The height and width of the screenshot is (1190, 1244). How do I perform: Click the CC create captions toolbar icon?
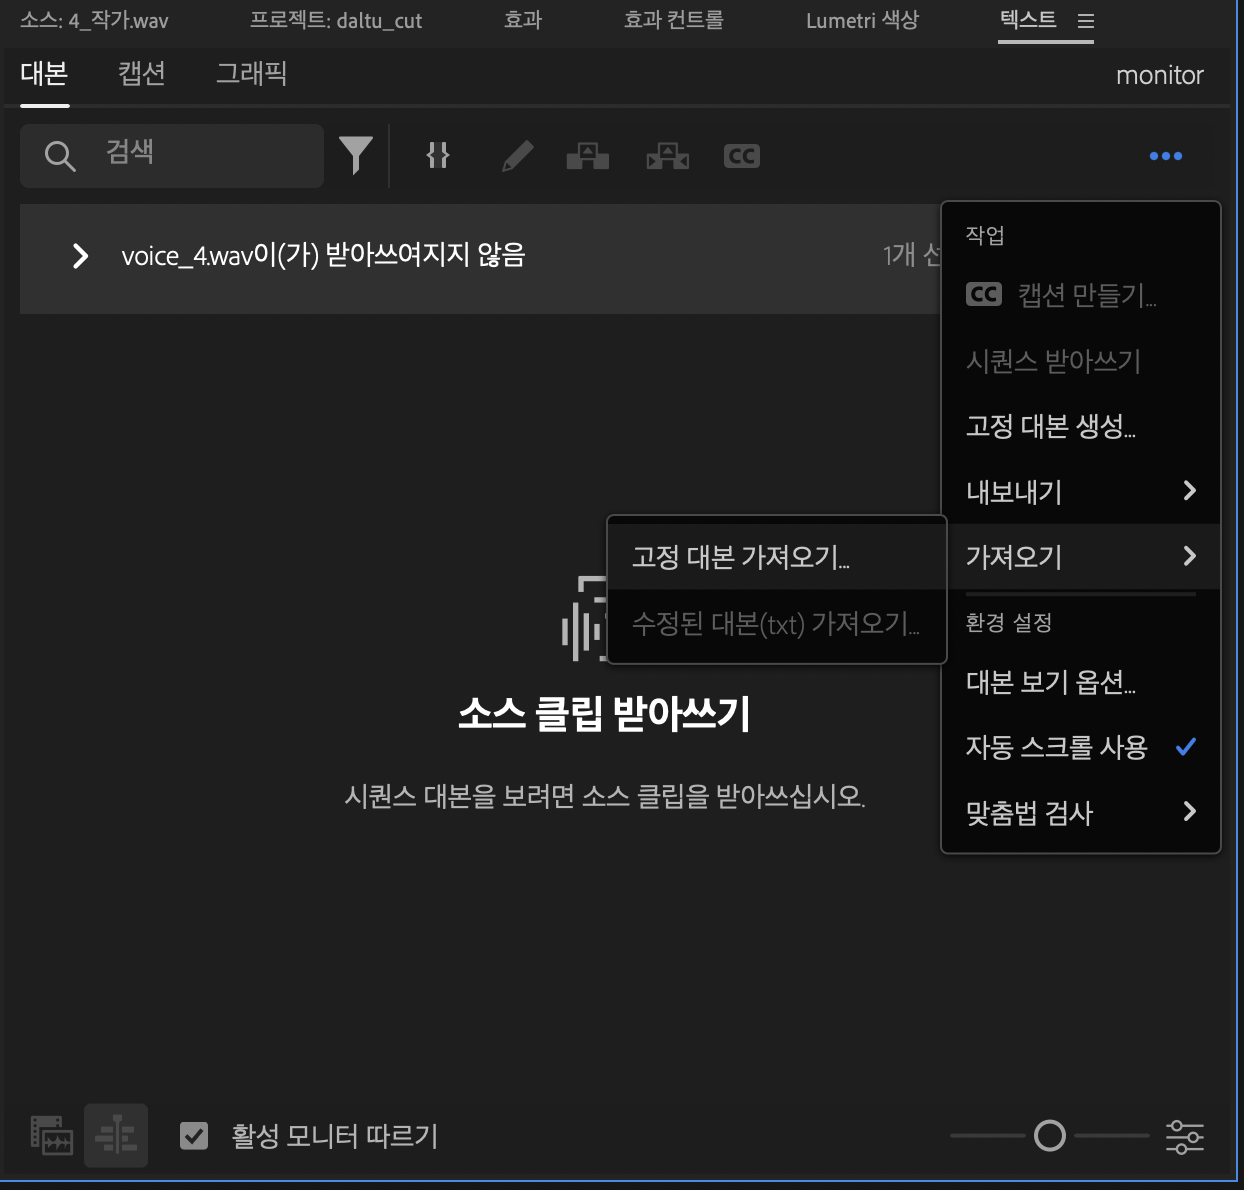coord(741,155)
